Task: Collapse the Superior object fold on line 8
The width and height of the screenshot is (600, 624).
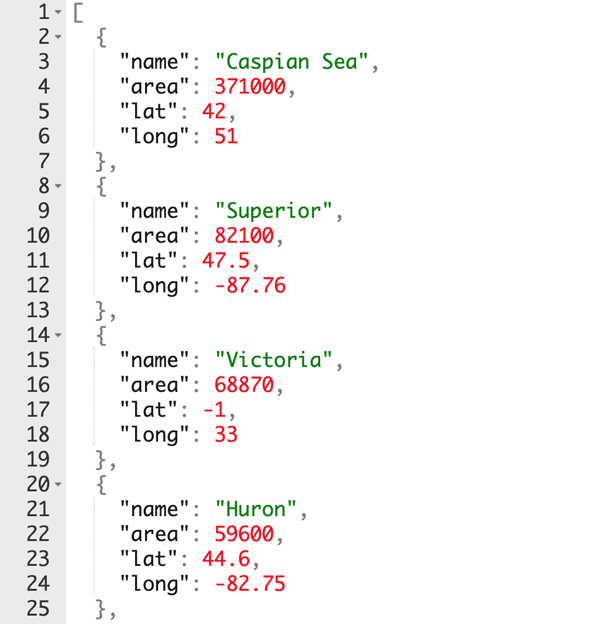Action: [x=58, y=186]
